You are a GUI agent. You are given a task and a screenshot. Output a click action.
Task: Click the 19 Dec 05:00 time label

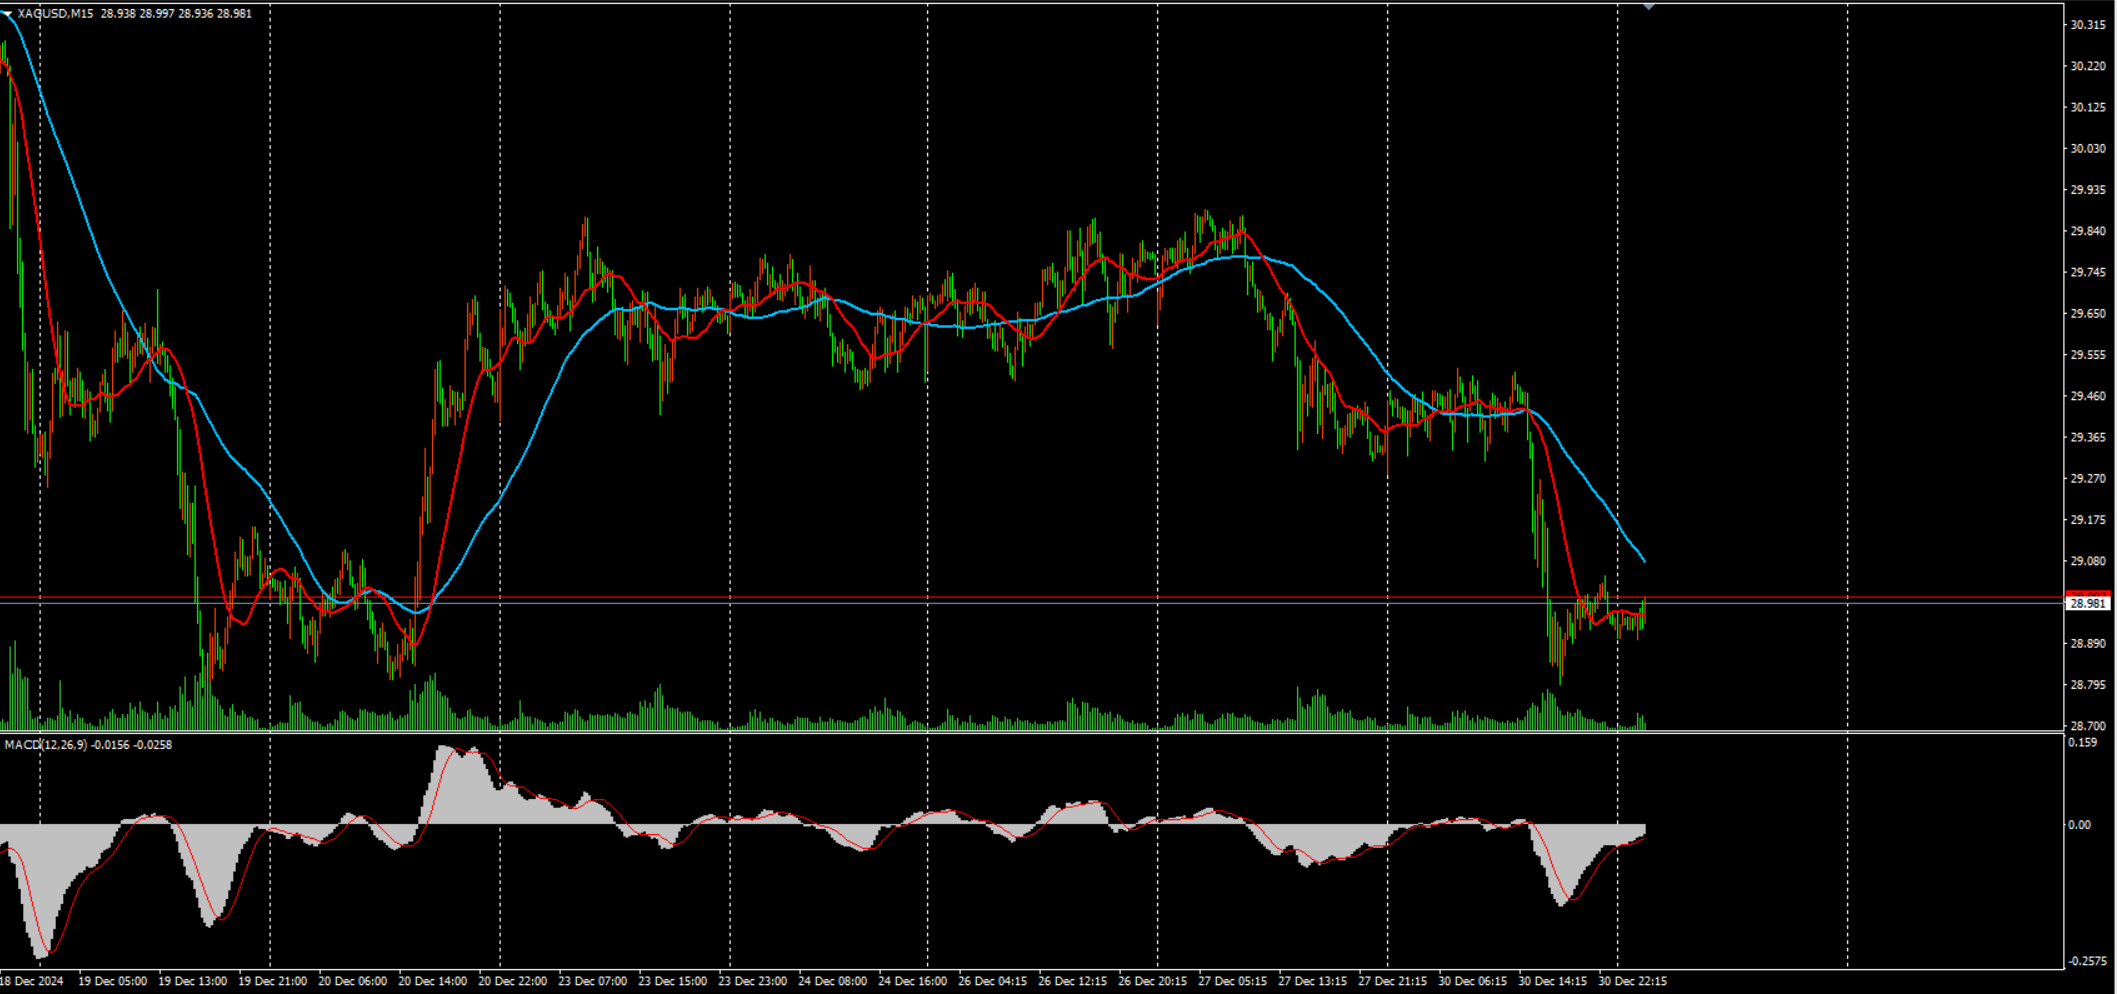112,981
